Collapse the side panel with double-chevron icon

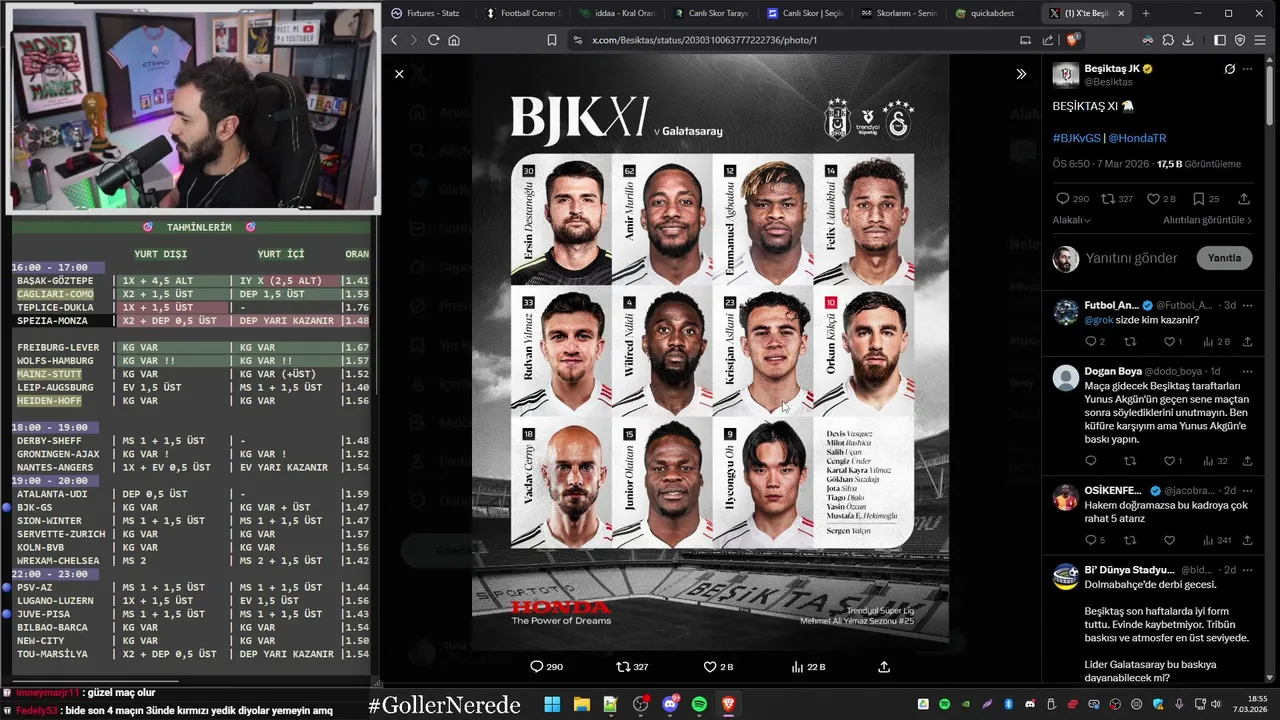coord(1021,74)
